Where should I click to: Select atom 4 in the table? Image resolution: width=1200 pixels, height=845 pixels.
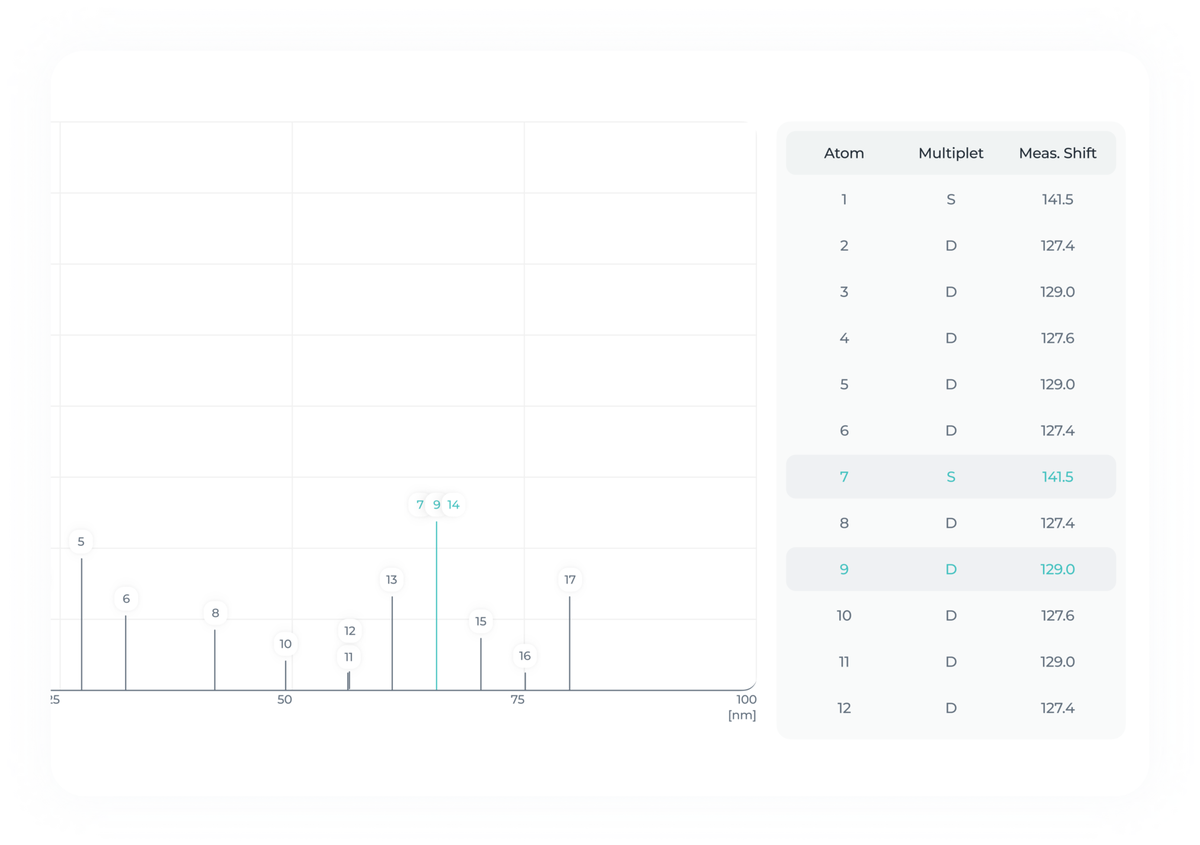tap(951, 338)
